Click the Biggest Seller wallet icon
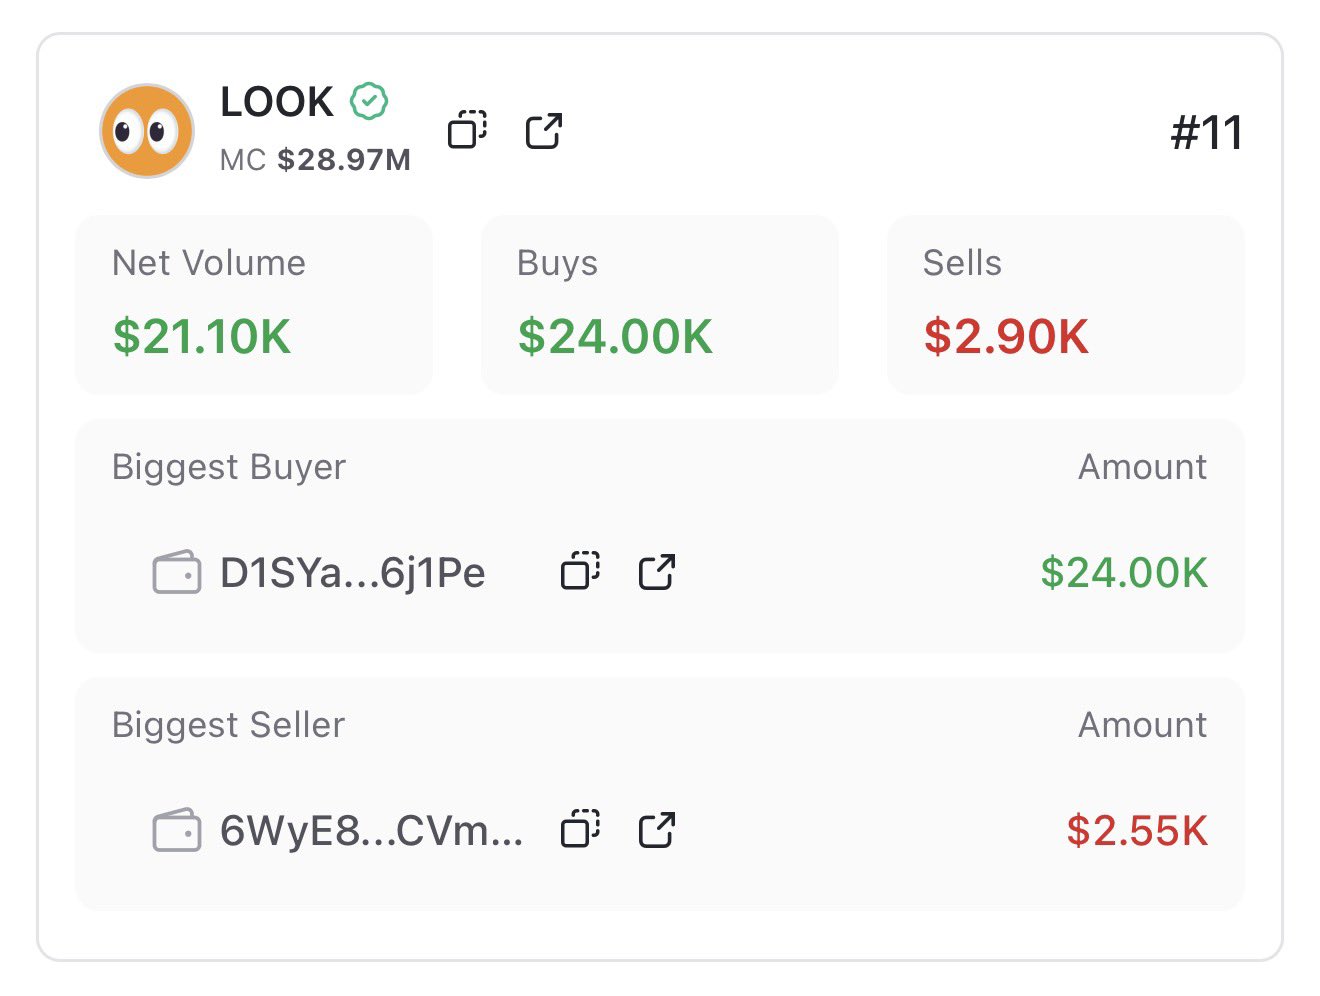 click(x=177, y=831)
